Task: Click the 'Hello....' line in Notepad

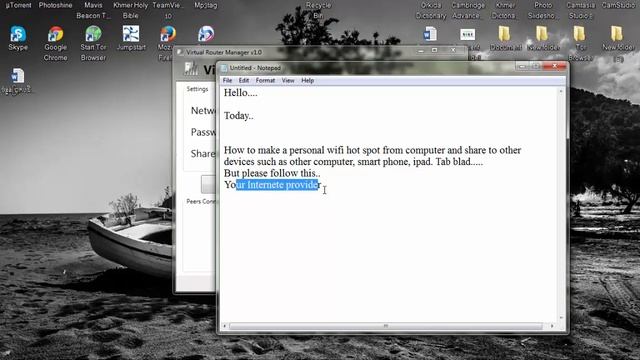Action: pos(240,93)
